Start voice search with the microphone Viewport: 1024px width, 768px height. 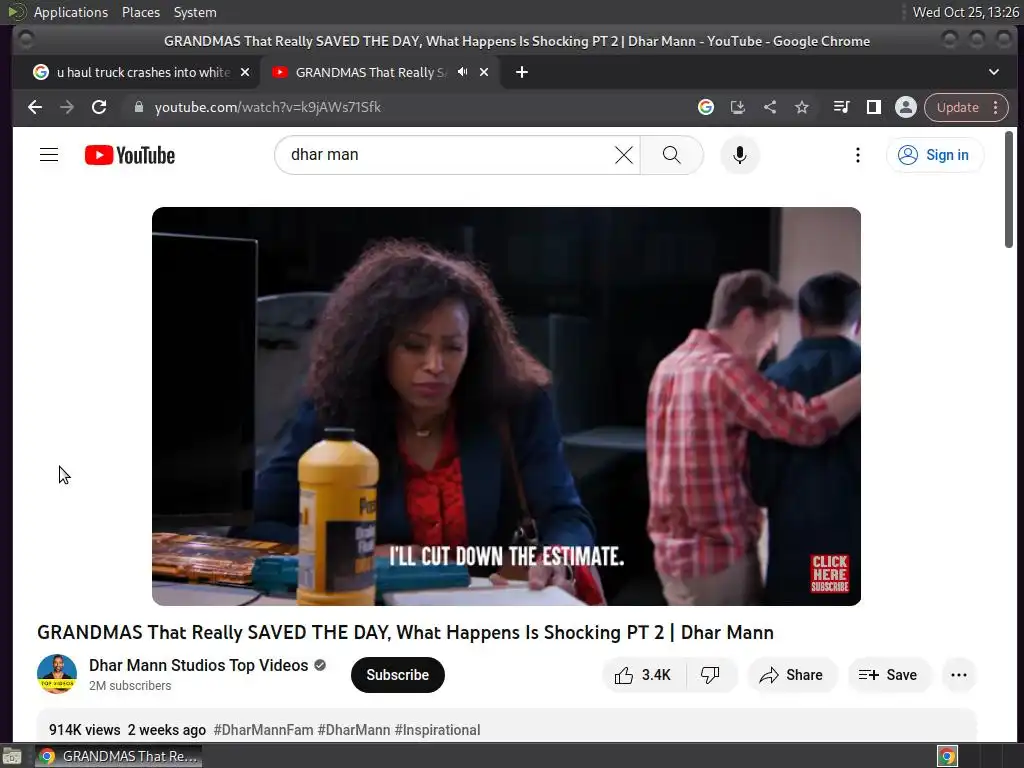pyautogui.click(x=739, y=155)
